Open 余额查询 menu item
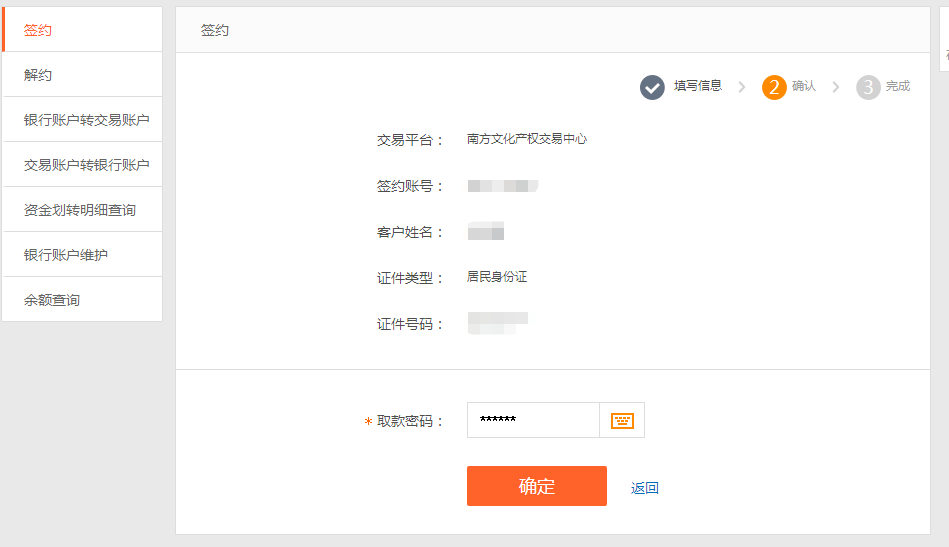Image resolution: width=949 pixels, height=547 pixels. tap(82, 300)
